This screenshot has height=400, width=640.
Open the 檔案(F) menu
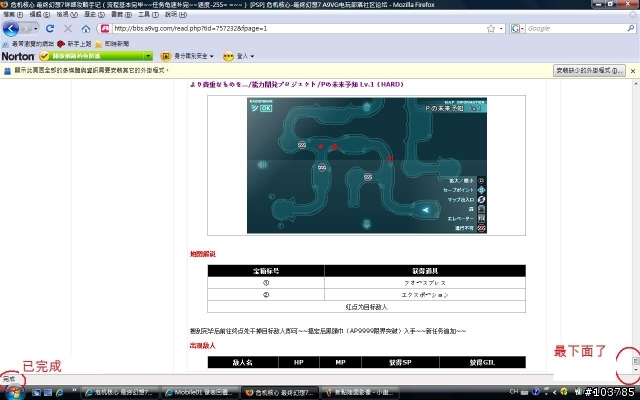point(13,14)
